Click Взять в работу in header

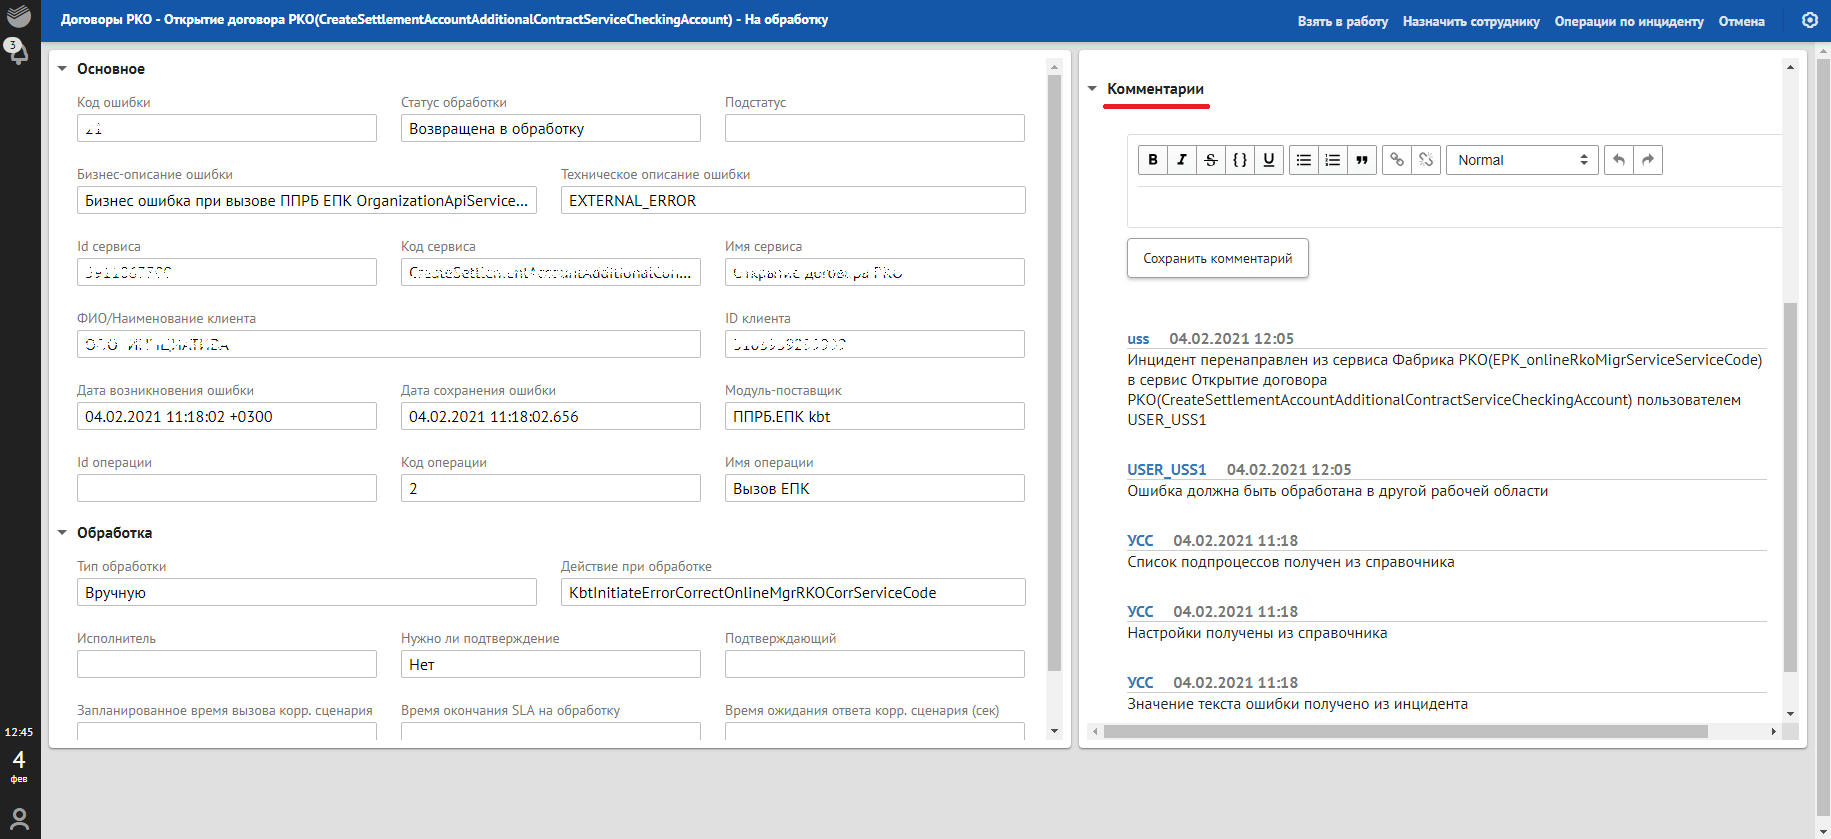coord(1342,21)
